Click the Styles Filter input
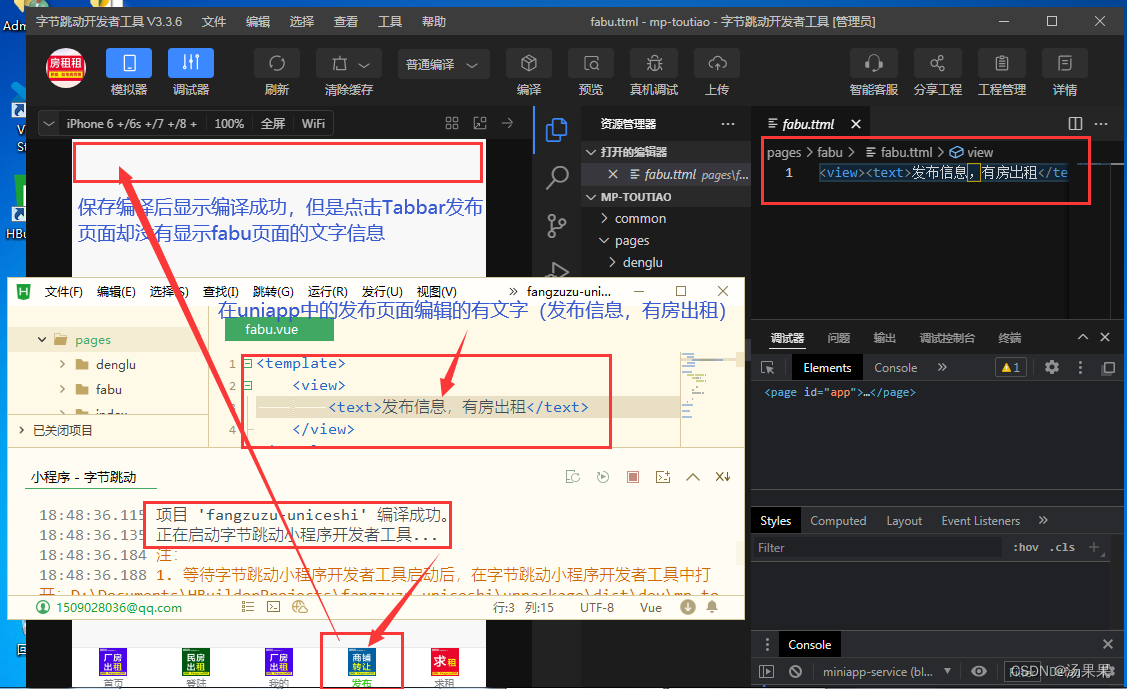The height and width of the screenshot is (689, 1127). tap(877, 547)
